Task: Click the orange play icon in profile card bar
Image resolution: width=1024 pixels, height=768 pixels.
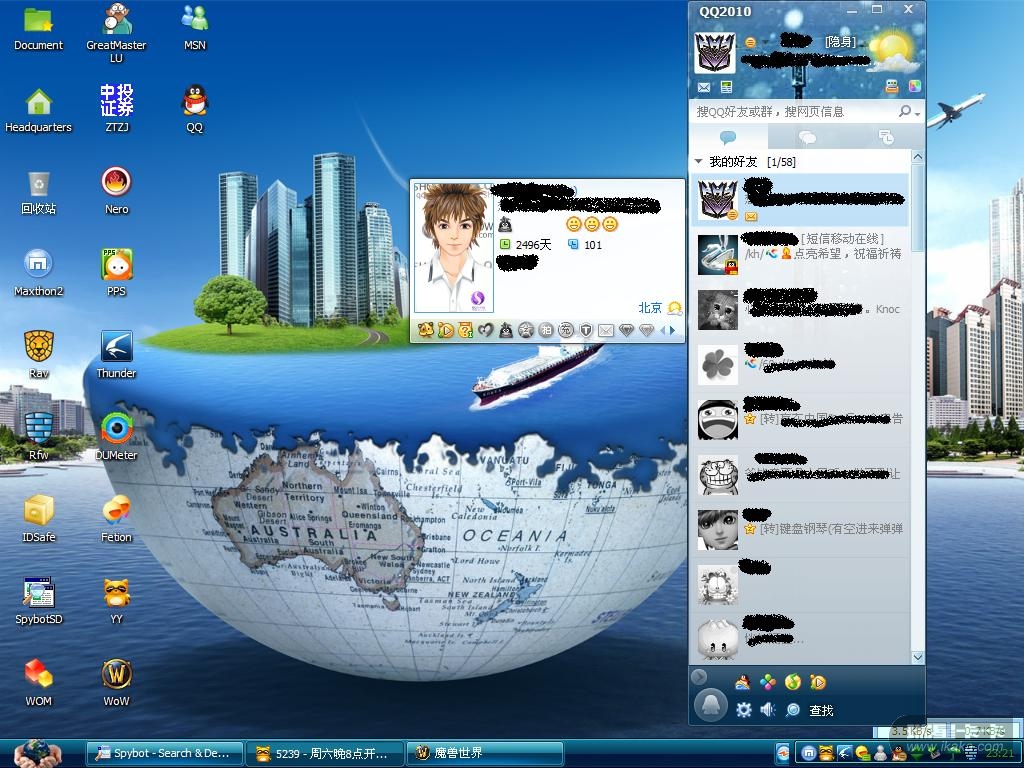Action: [445, 330]
